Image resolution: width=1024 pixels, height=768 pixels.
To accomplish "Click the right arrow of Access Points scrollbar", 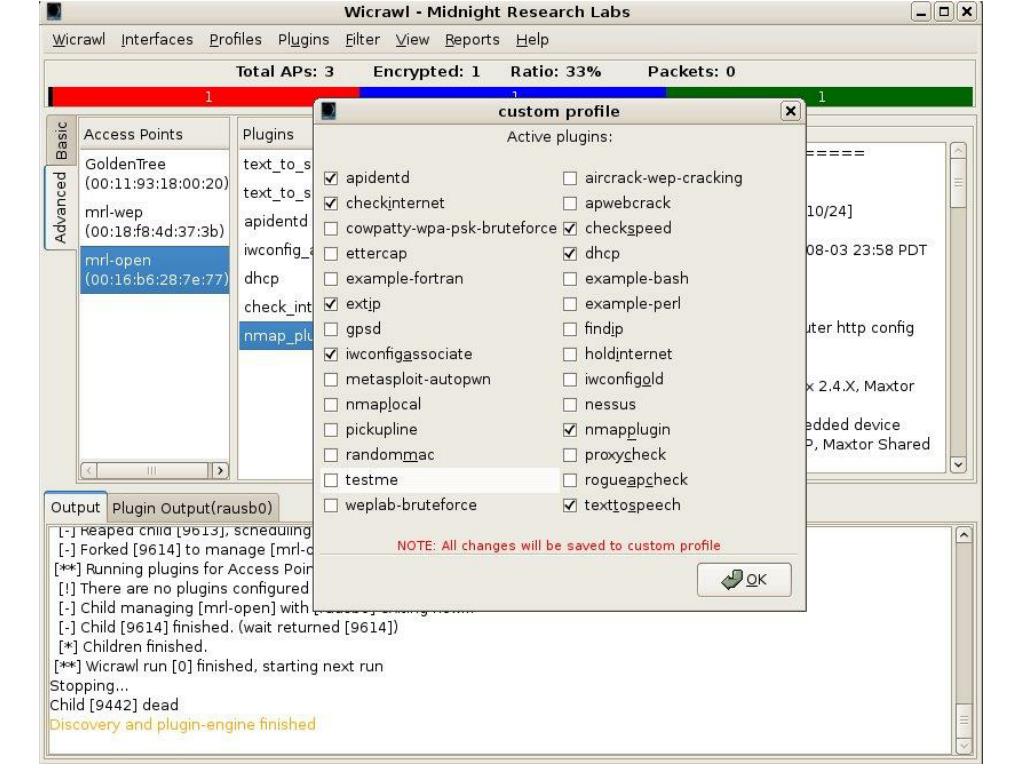I will point(220,470).
